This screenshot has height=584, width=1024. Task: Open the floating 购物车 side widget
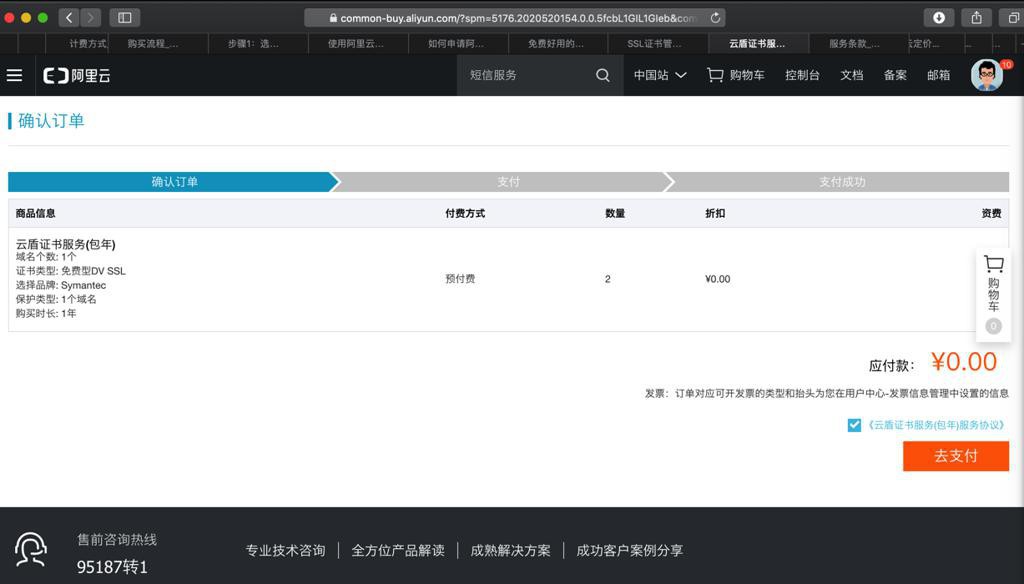[x=993, y=294]
